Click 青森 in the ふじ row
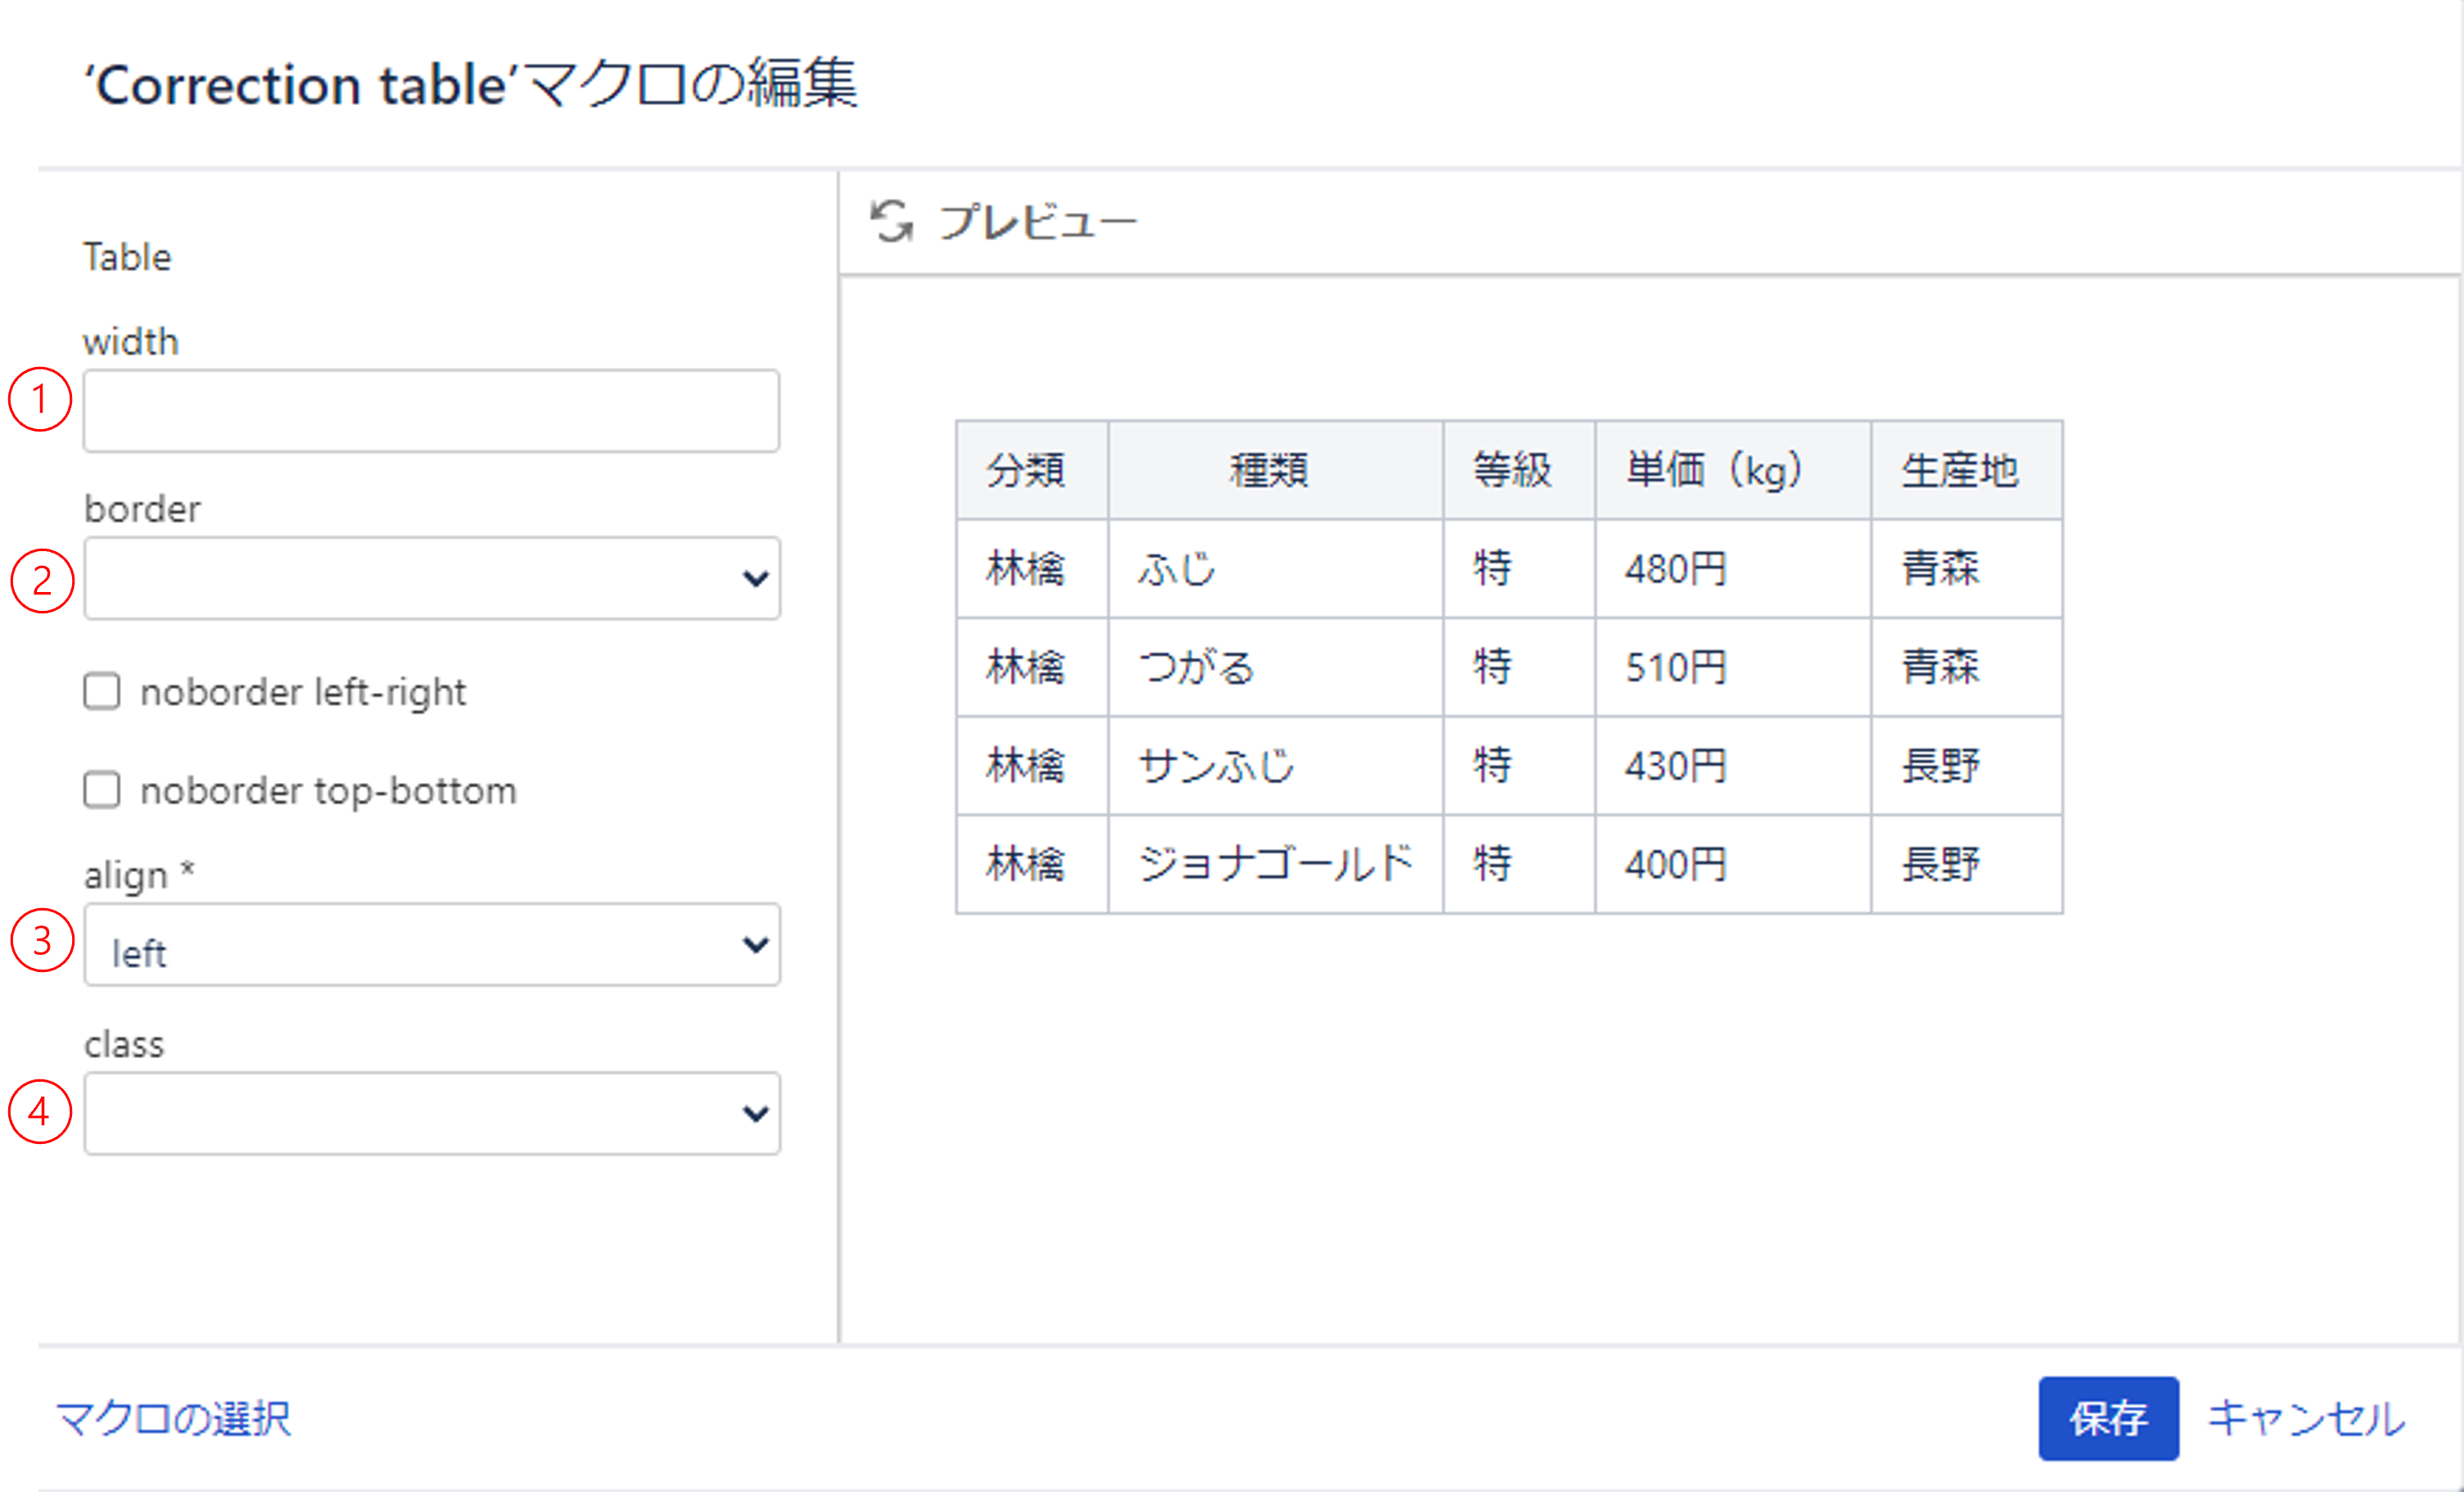The image size is (2464, 1492). coord(1967,569)
